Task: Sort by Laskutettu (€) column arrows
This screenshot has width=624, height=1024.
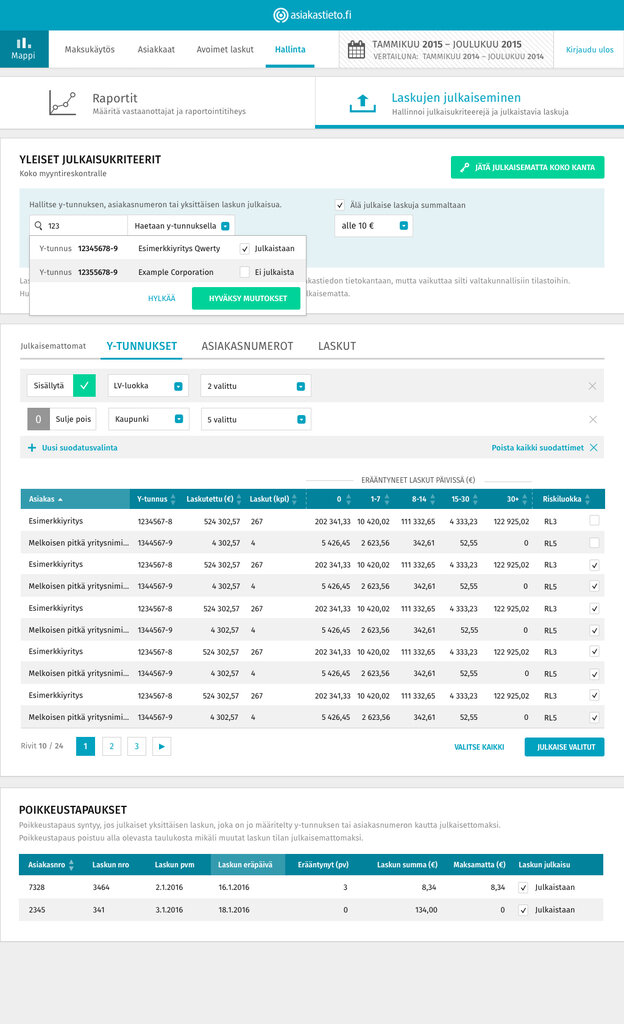Action: click(239, 499)
